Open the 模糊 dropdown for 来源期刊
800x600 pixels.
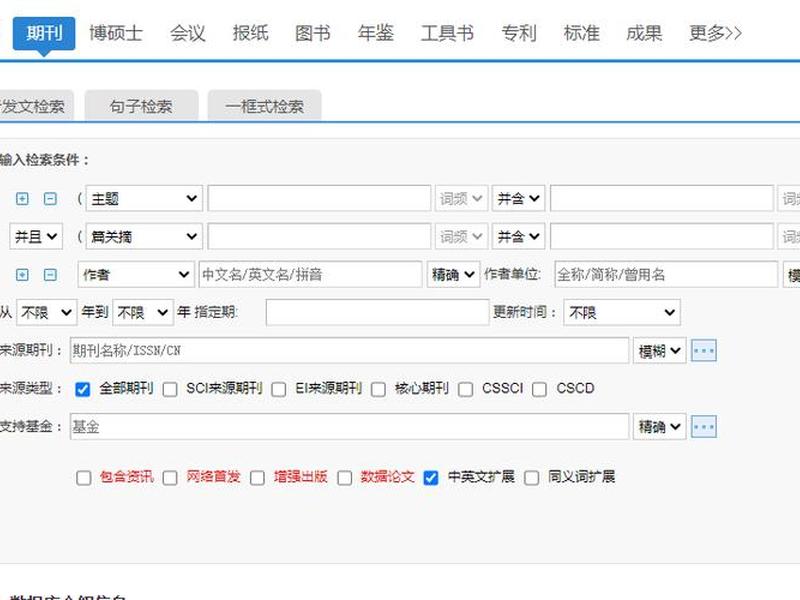[660, 351]
